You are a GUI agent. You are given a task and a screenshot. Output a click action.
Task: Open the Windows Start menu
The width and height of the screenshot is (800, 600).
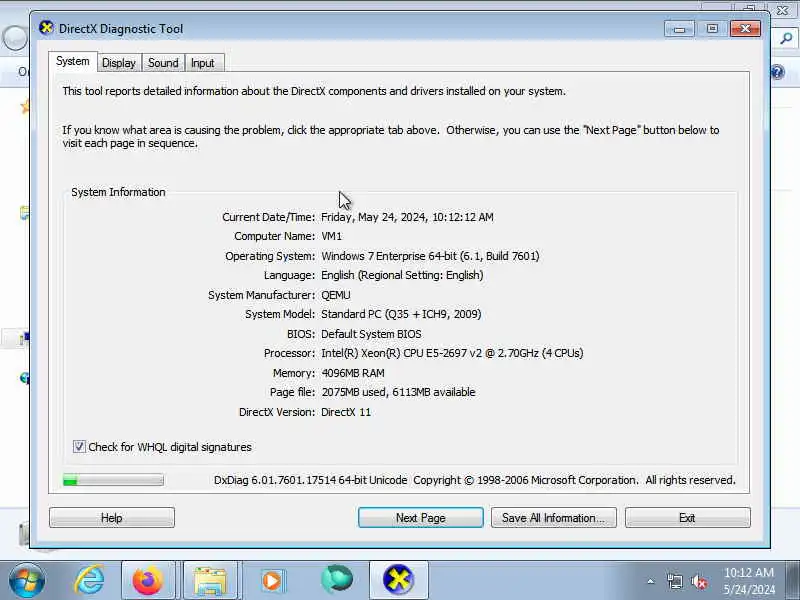point(27,580)
